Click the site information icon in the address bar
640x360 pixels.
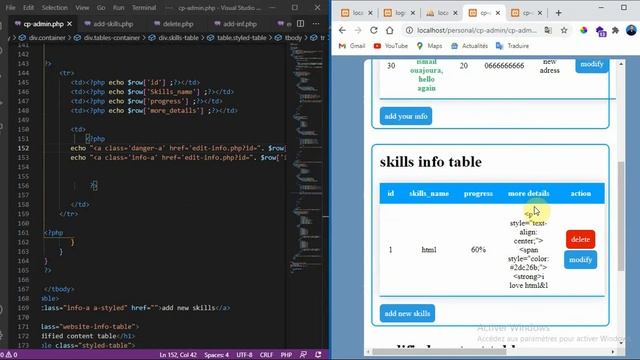(x=409, y=30)
